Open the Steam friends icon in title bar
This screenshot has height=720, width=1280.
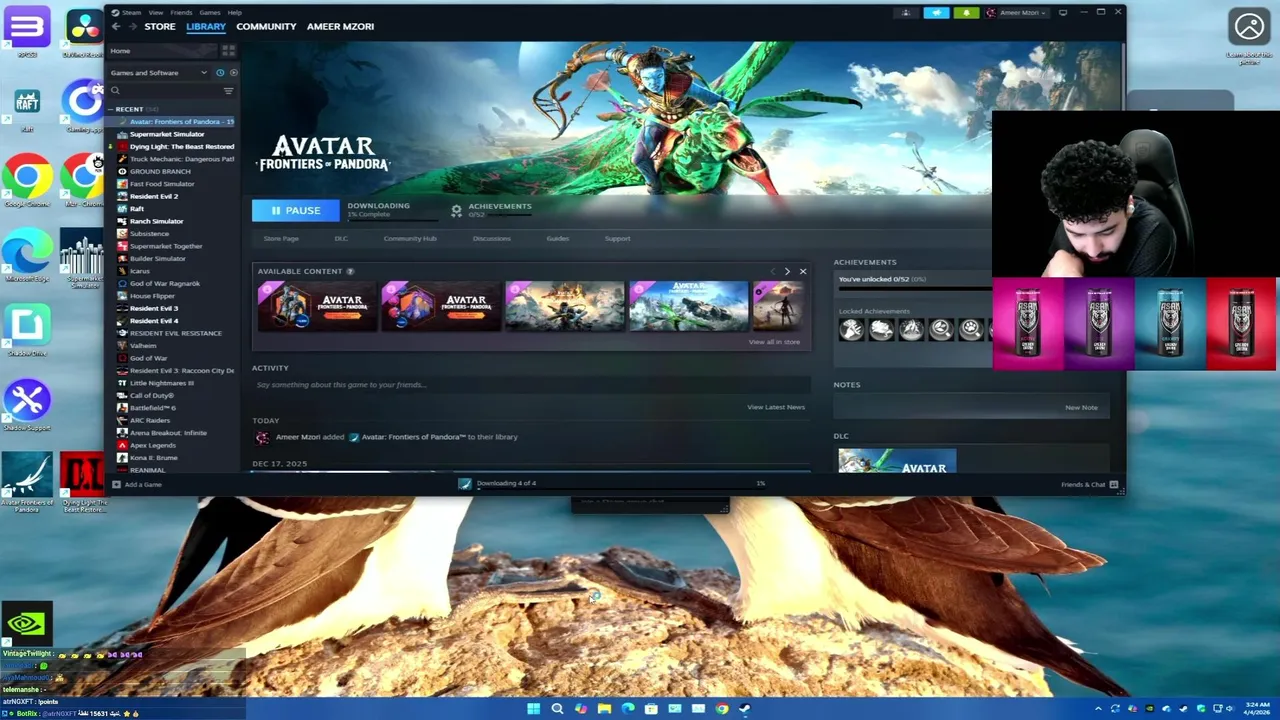[906, 13]
